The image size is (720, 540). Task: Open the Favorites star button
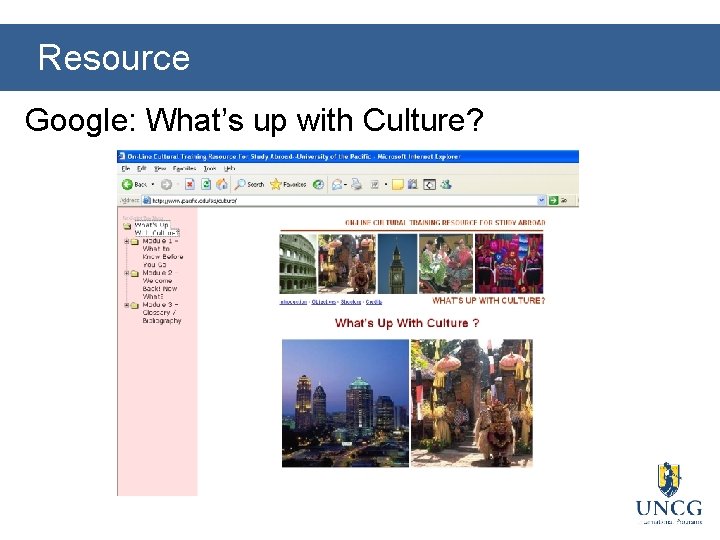(288, 185)
